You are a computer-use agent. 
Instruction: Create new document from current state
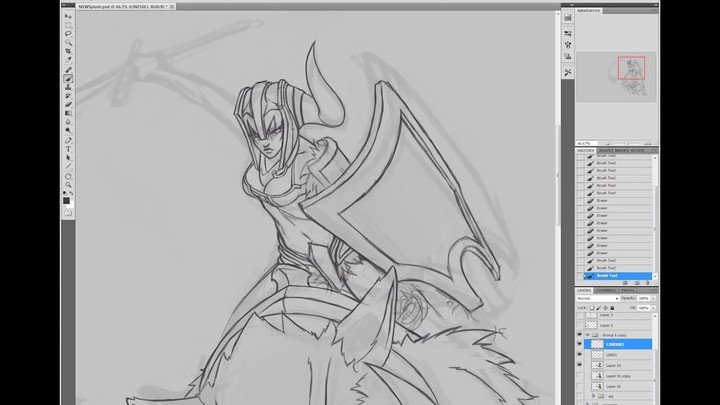tap(625, 283)
